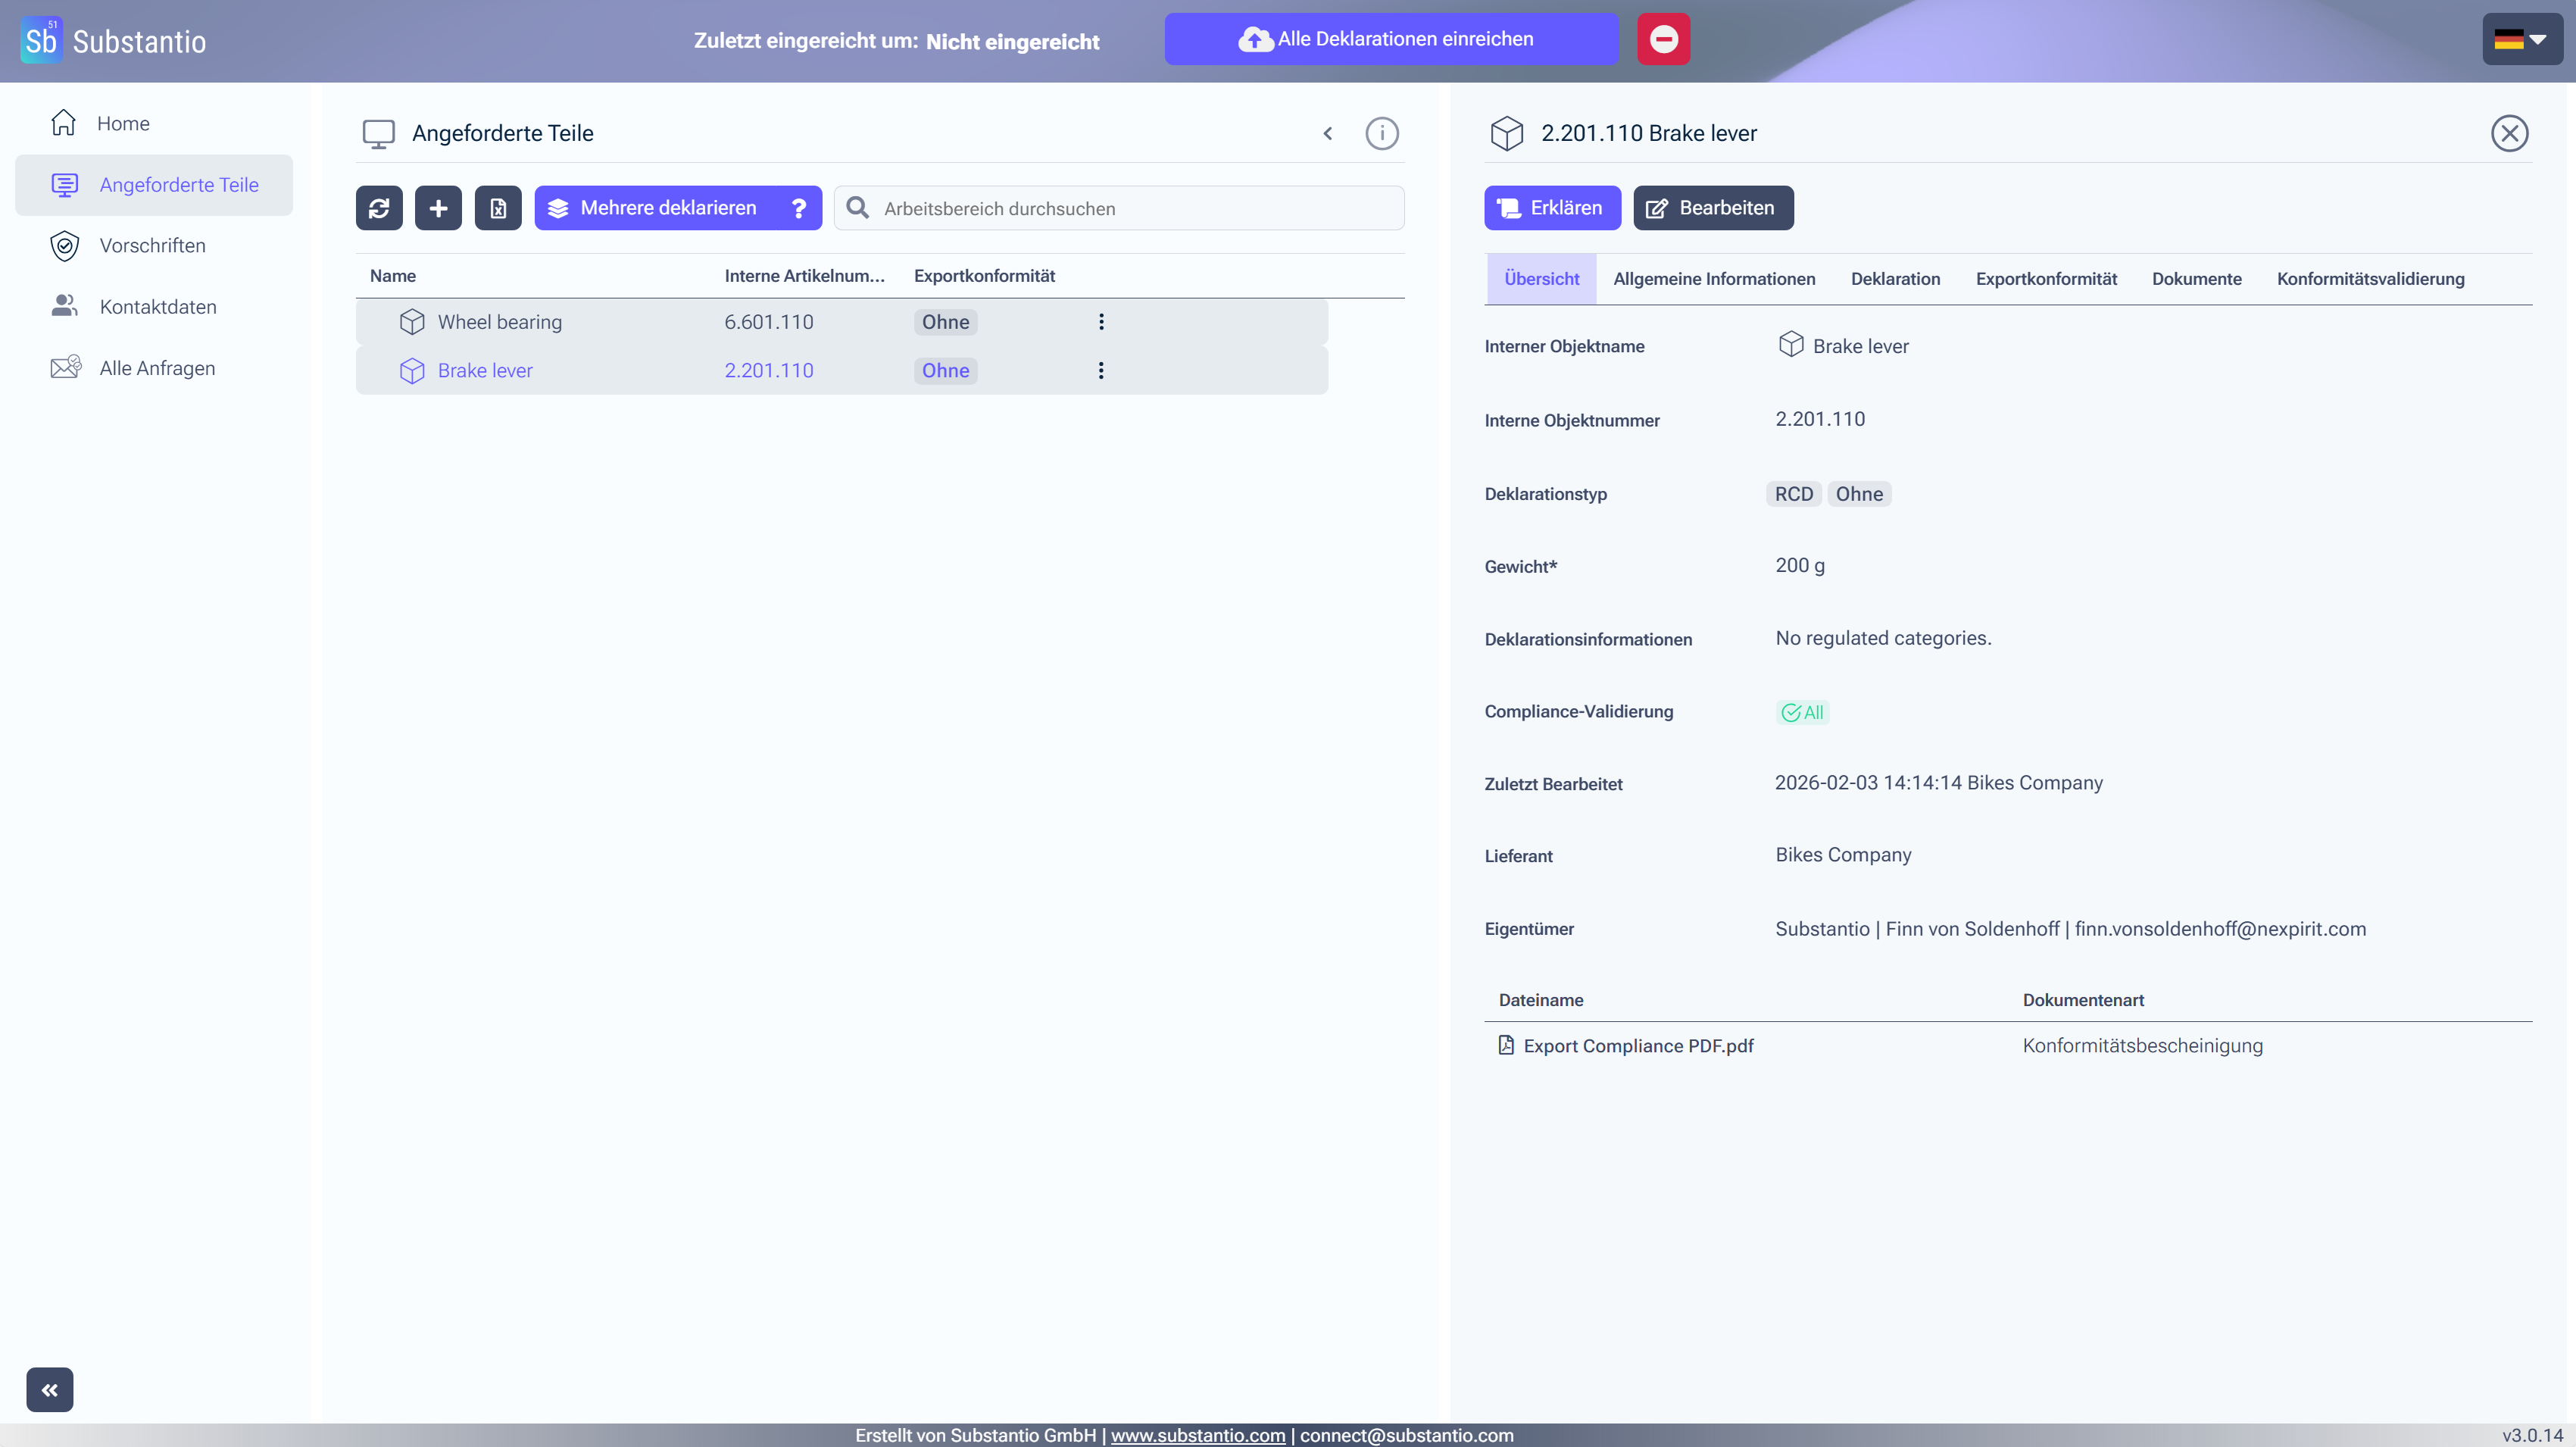This screenshot has height=1447, width=2576.
Task: Open the Export Compliance PDF.pdf file
Action: pos(1637,1046)
